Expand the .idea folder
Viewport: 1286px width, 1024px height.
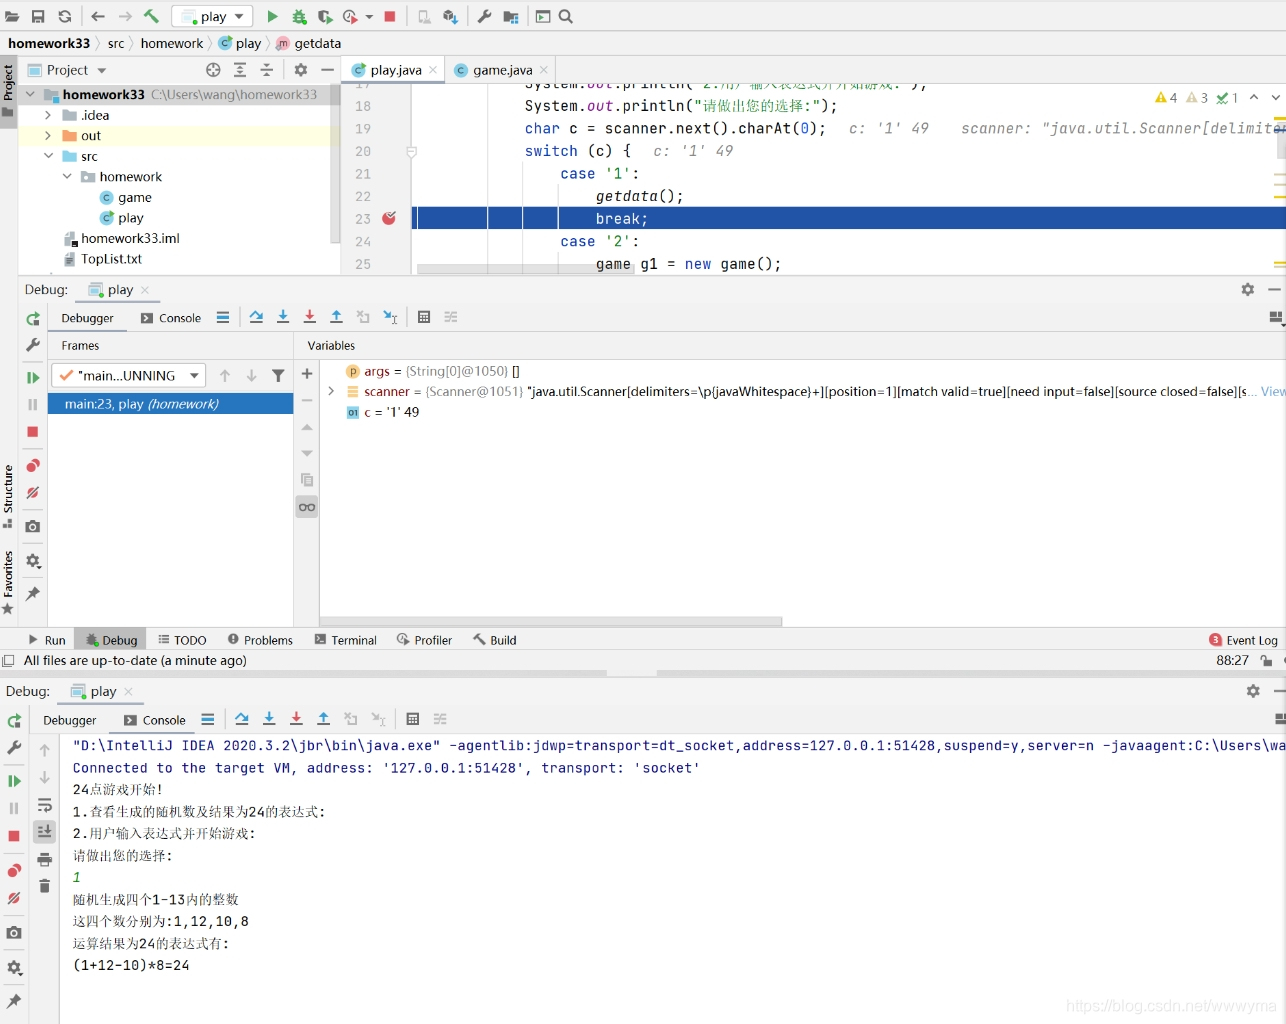(x=48, y=115)
